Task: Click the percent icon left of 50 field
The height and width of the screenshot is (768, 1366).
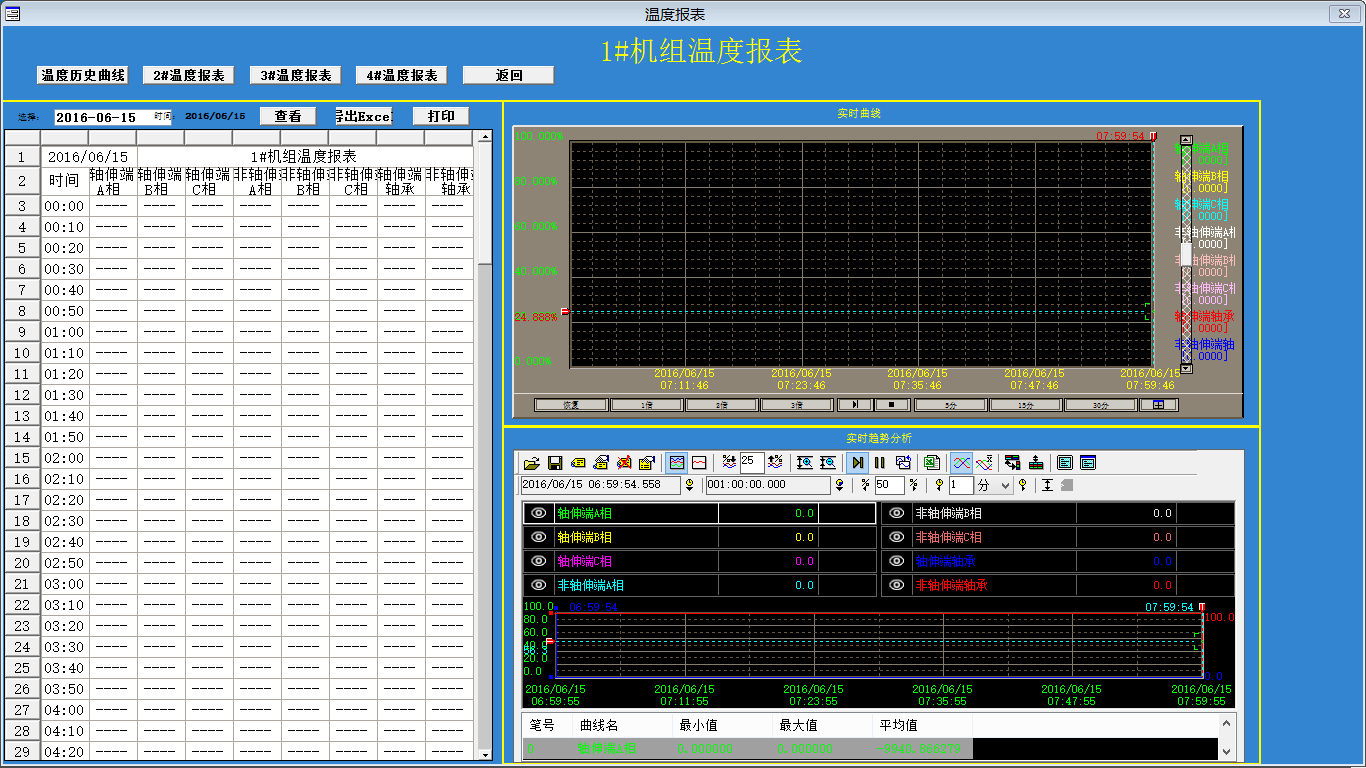Action: [x=865, y=485]
